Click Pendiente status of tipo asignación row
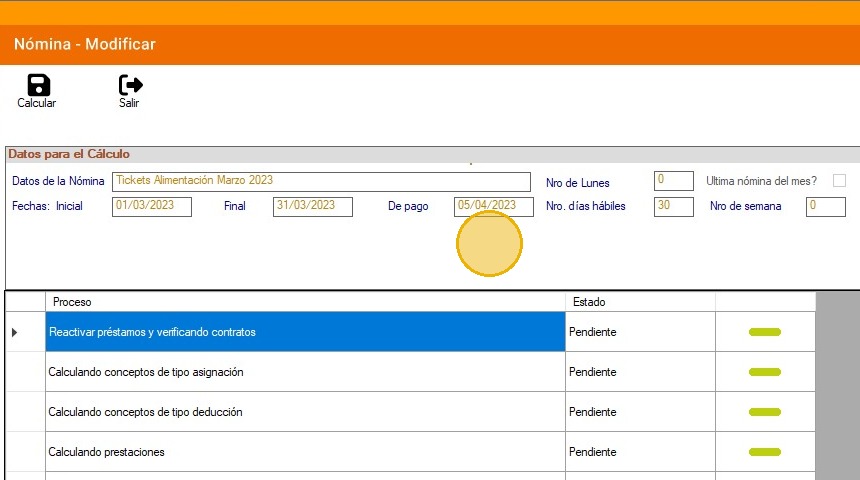This screenshot has height=480, width=860. 593,372
